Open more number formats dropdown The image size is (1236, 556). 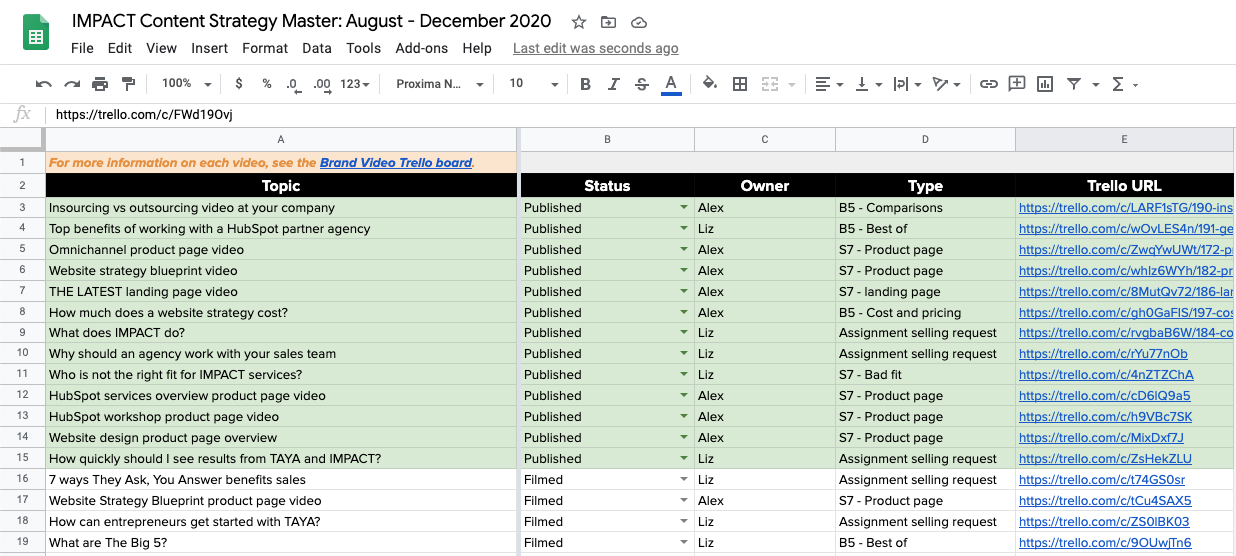[x=355, y=84]
